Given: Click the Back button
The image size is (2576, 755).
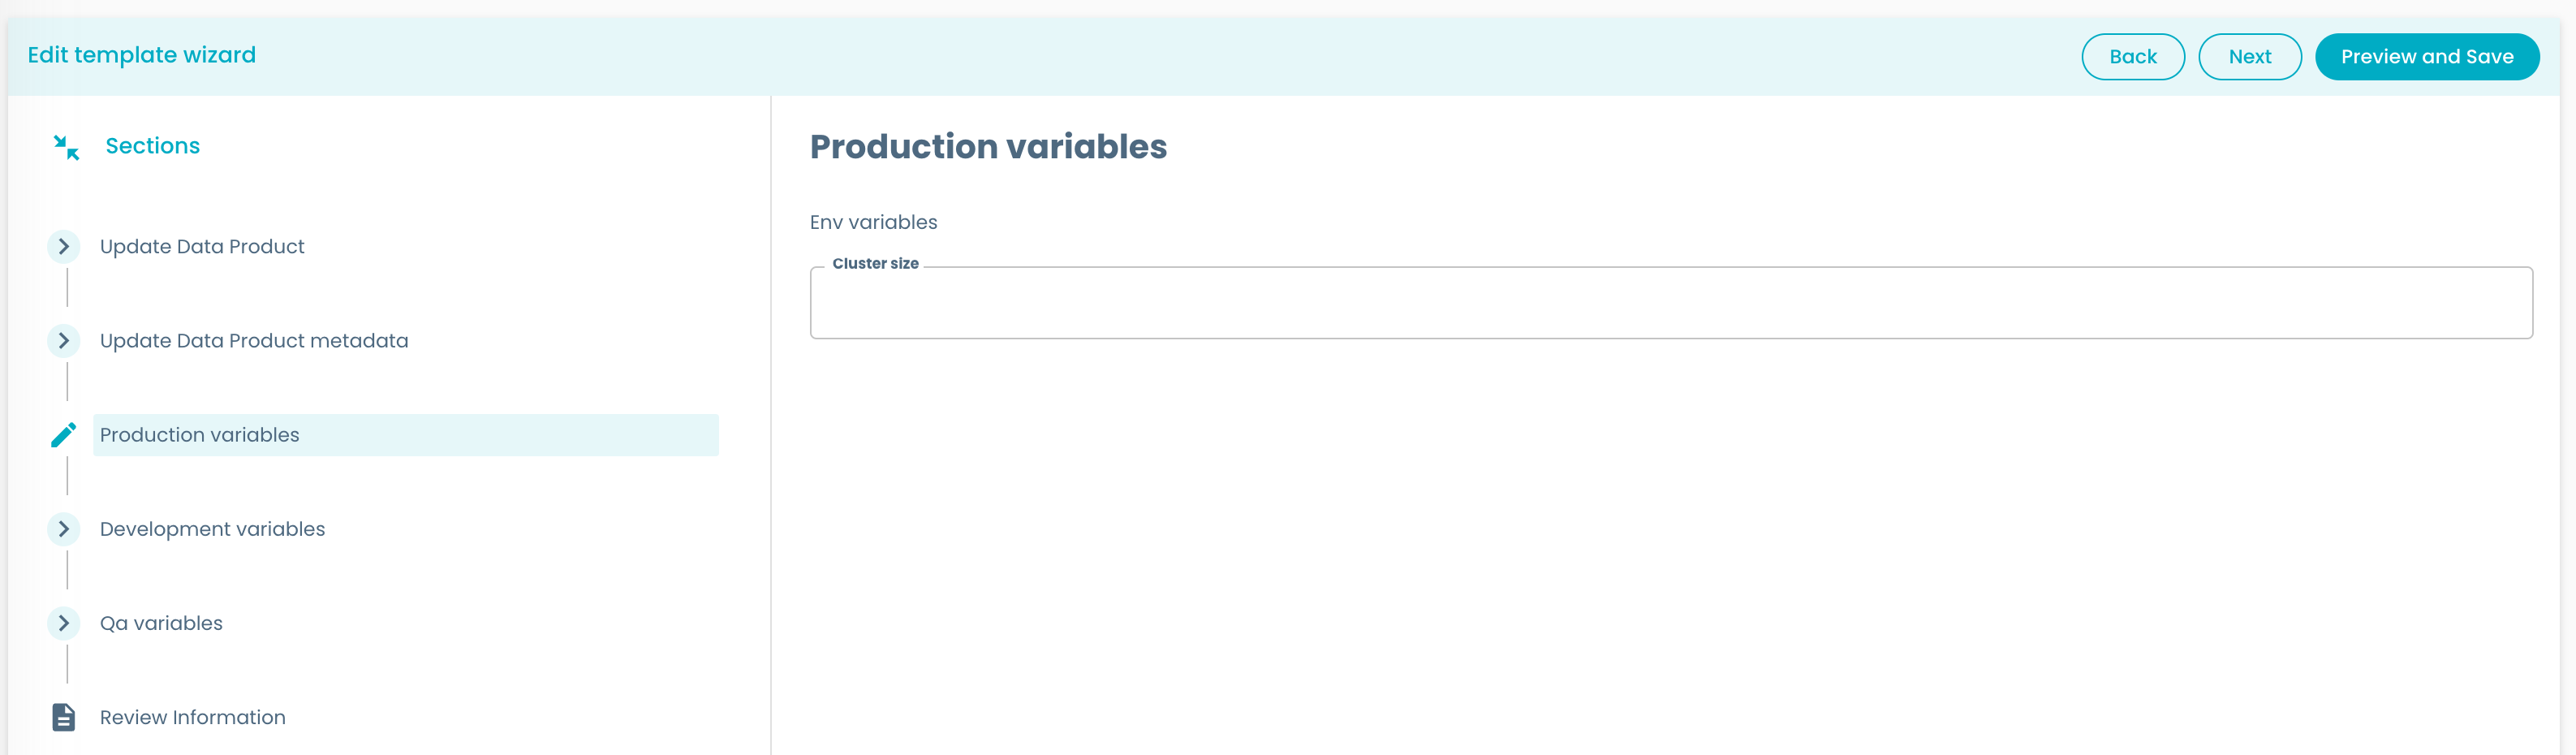Looking at the screenshot, I should coord(2133,56).
